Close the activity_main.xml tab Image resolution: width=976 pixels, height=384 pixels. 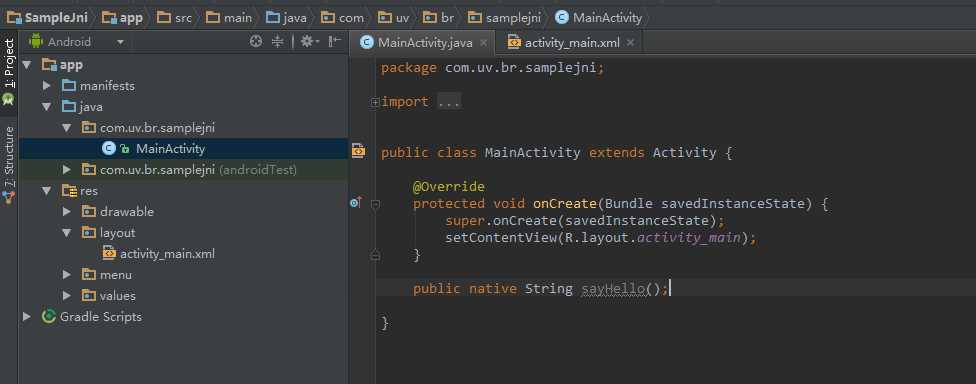click(631, 43)
